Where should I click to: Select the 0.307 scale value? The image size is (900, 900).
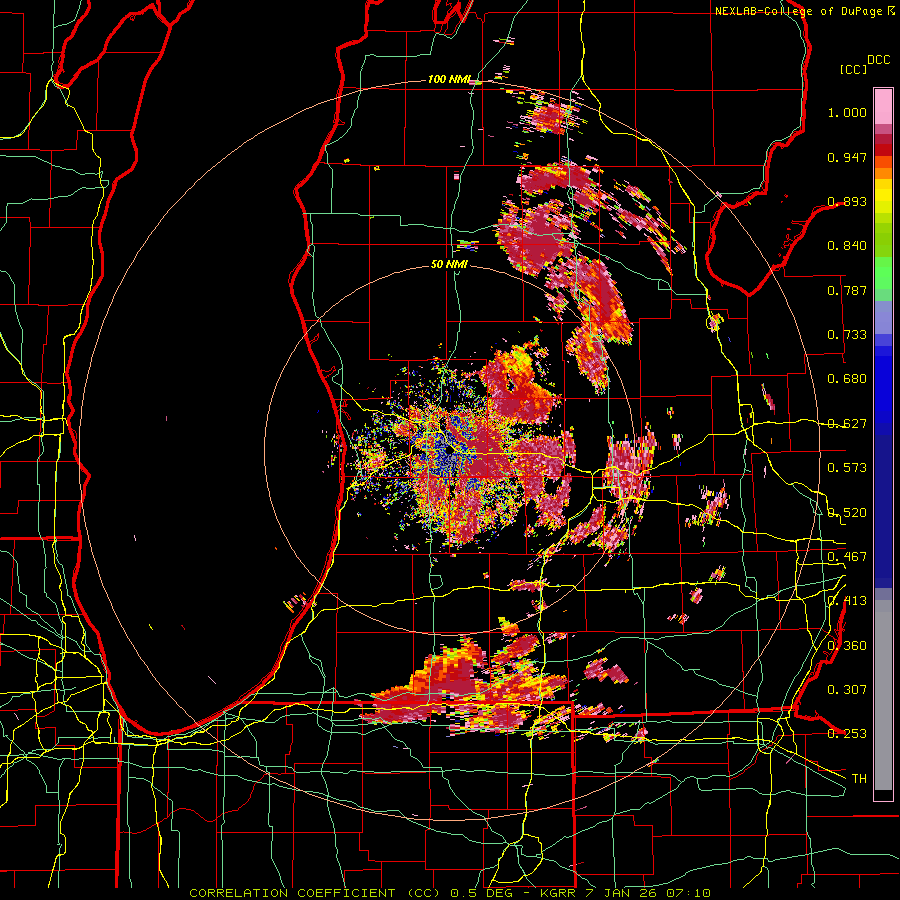(x=847, y=689)
